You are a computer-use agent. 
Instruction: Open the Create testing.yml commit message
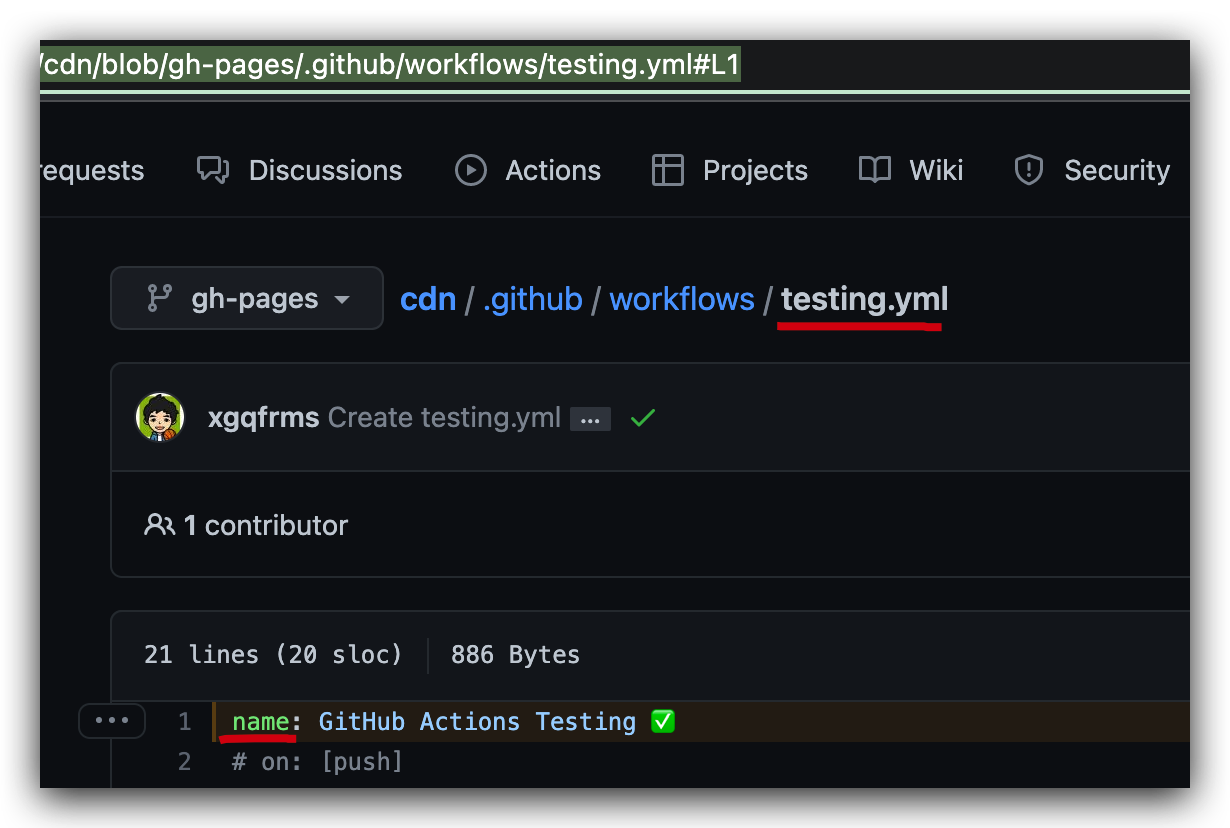point(444,418)
